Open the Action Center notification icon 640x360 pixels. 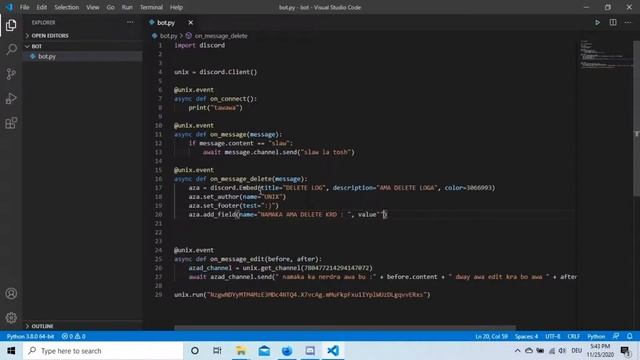pos(625,351)
